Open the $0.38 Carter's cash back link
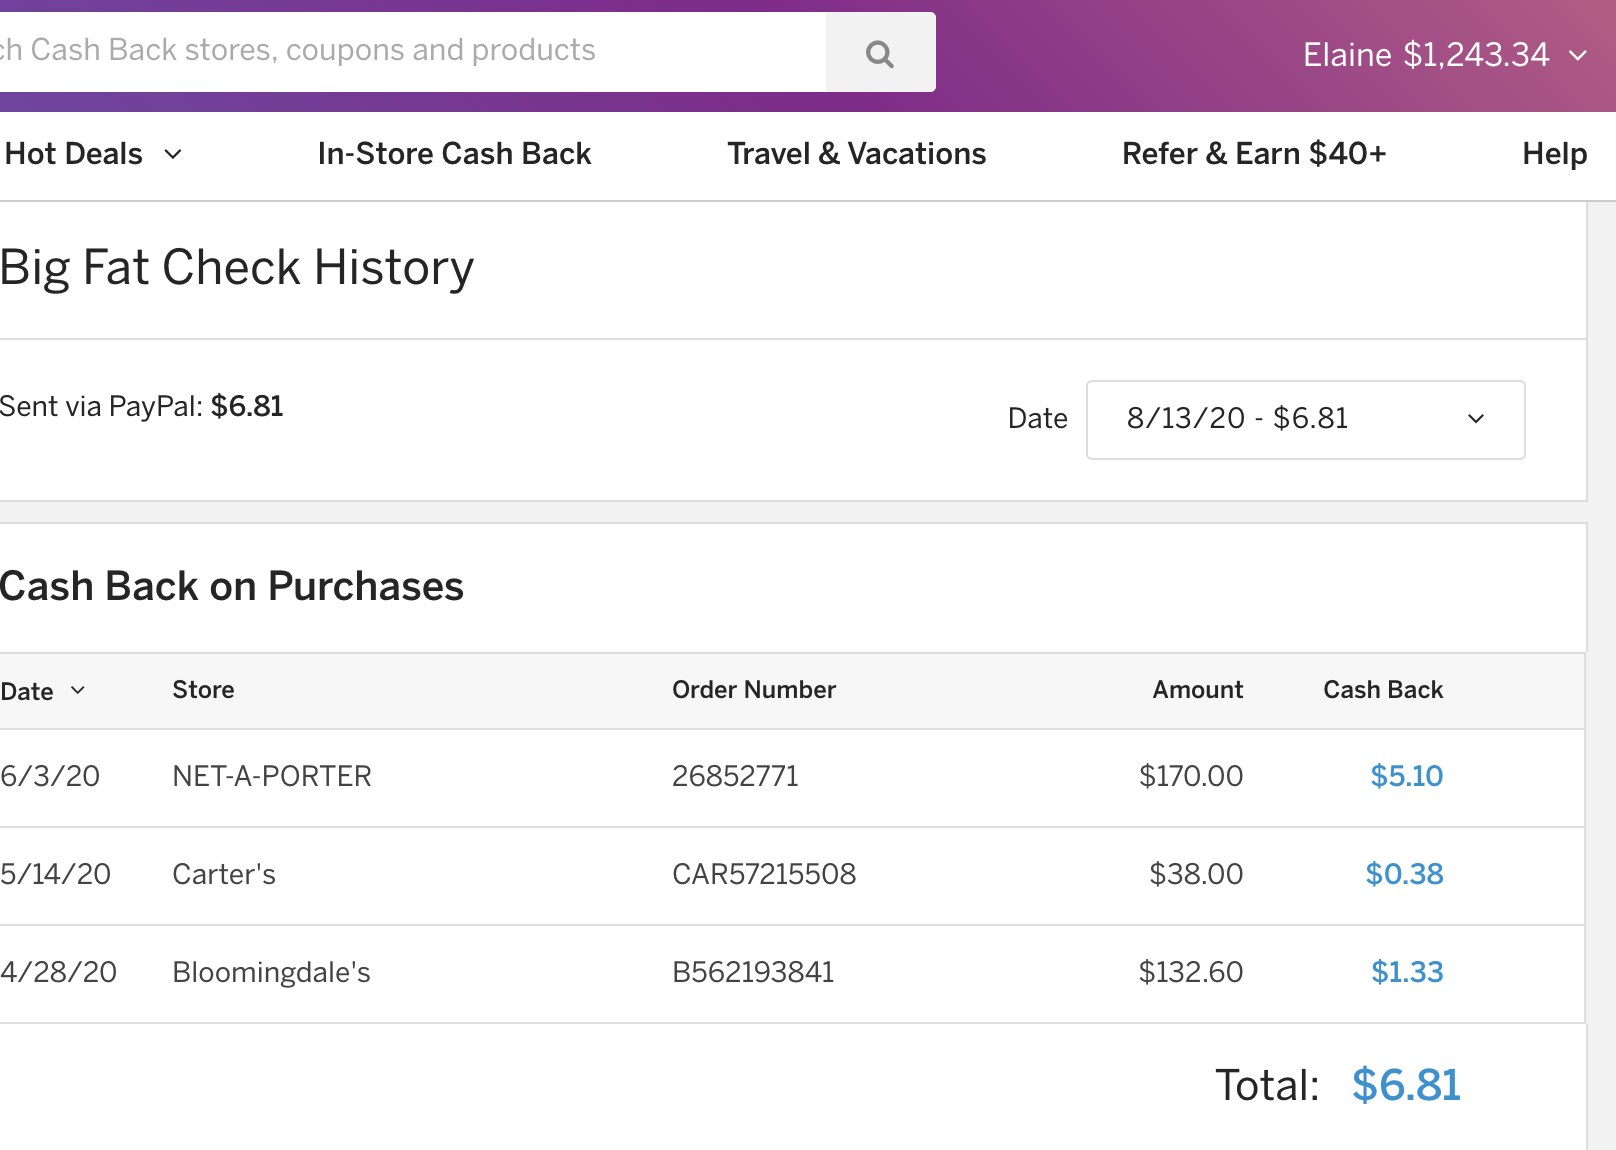 coord(1404,874)
